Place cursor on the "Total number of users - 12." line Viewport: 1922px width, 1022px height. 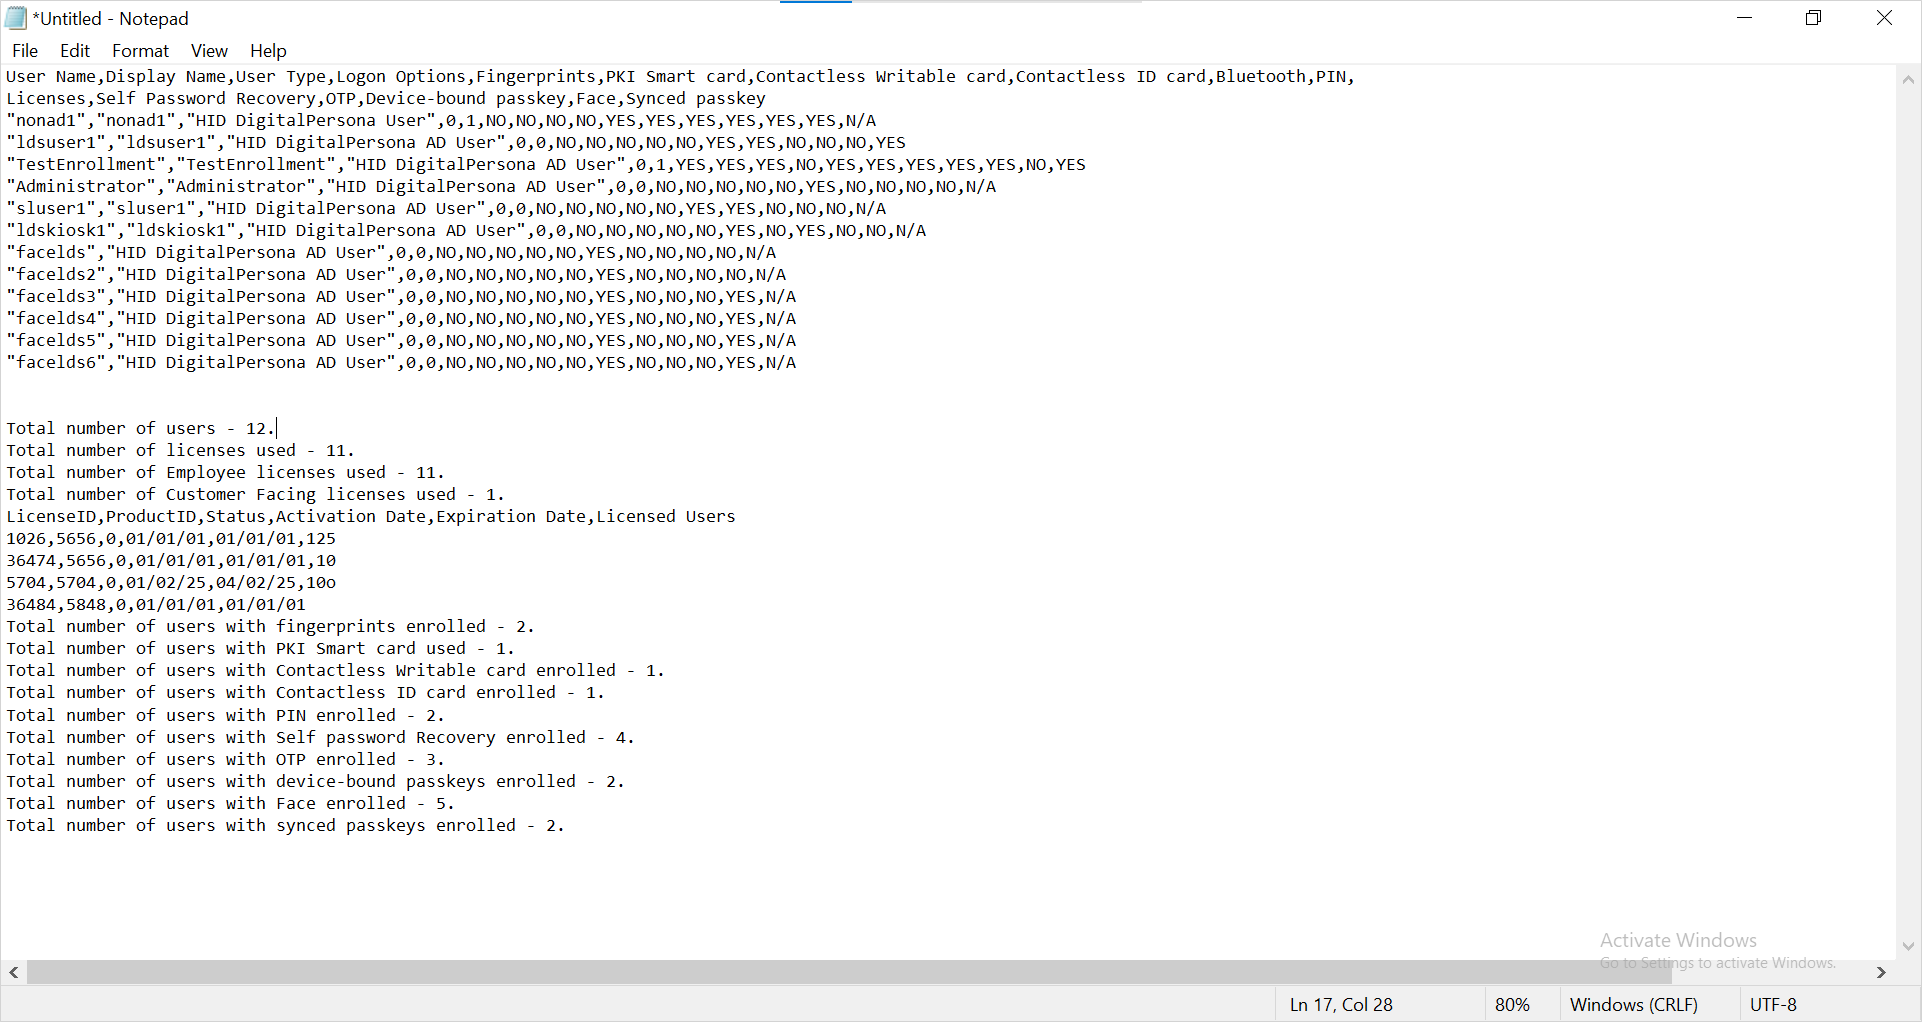coord(140,429)
